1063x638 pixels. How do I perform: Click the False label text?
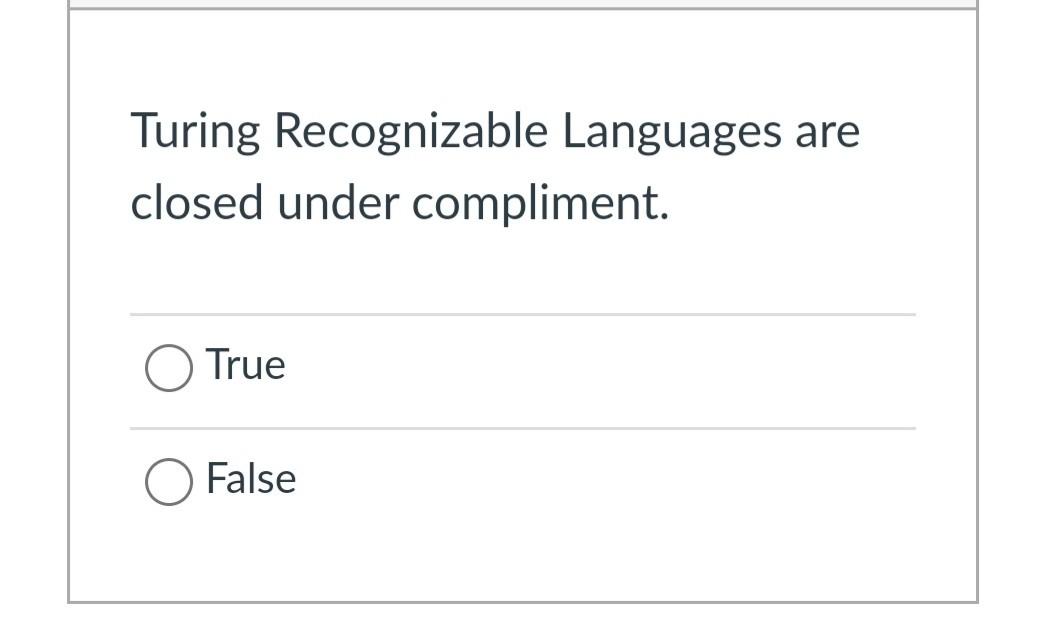point(250,478)
